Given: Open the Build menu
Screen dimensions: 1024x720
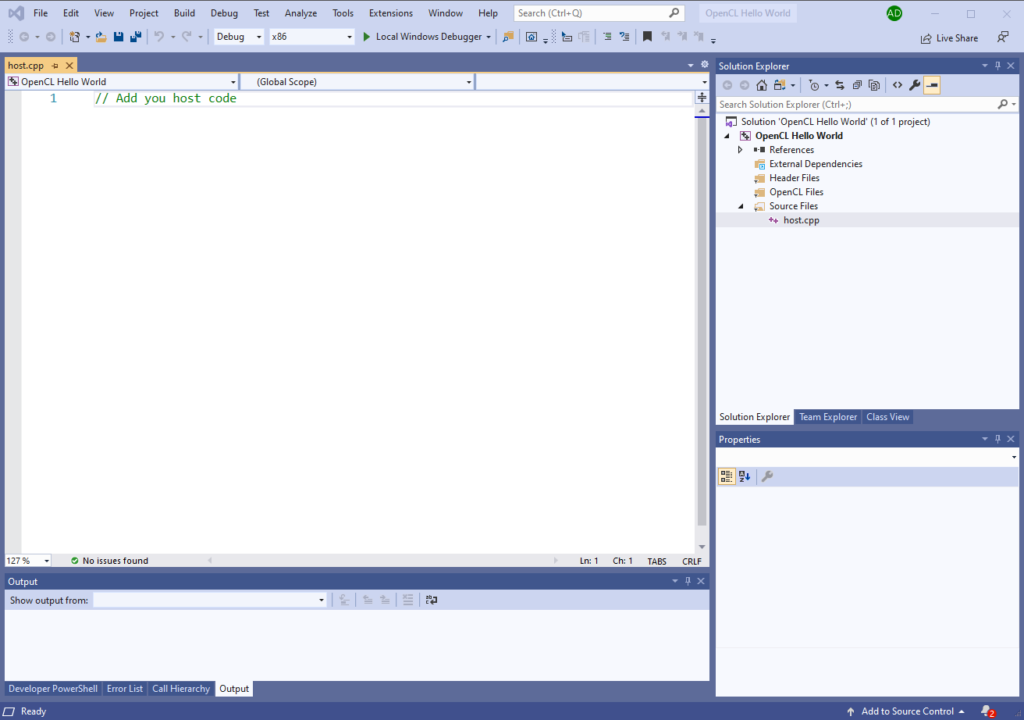Looking at the screenshot, I should point(184,13).
